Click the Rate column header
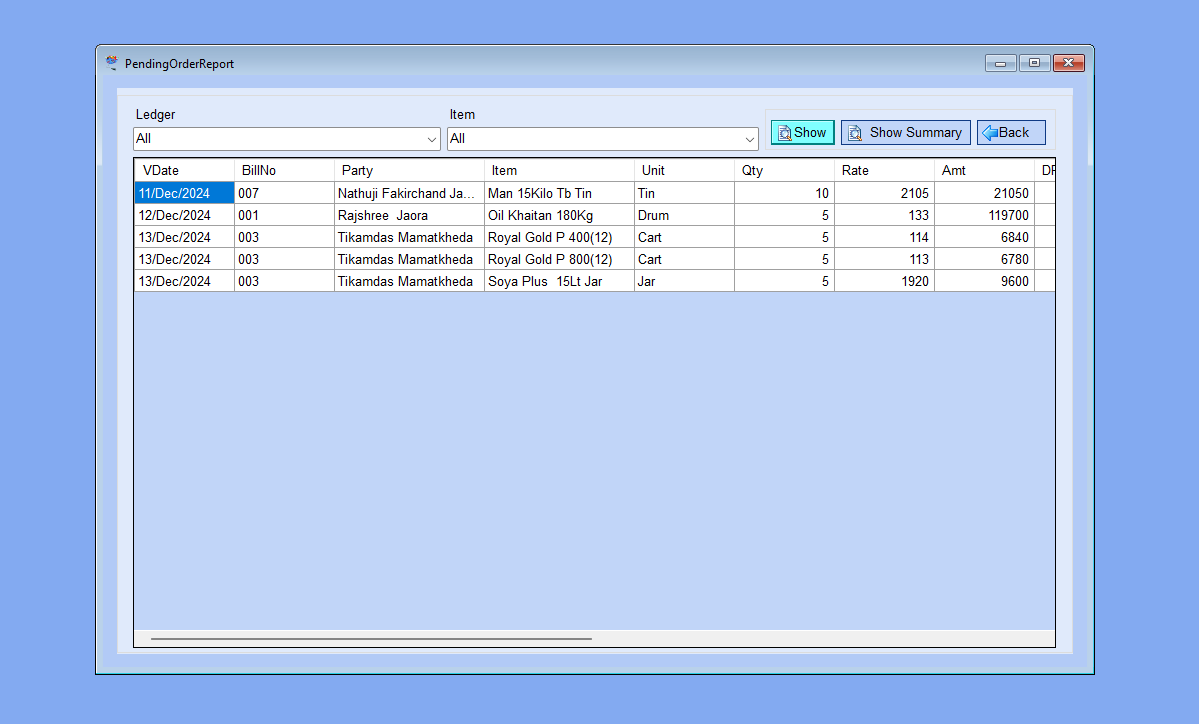1199x724 pixels. [885, 170]
